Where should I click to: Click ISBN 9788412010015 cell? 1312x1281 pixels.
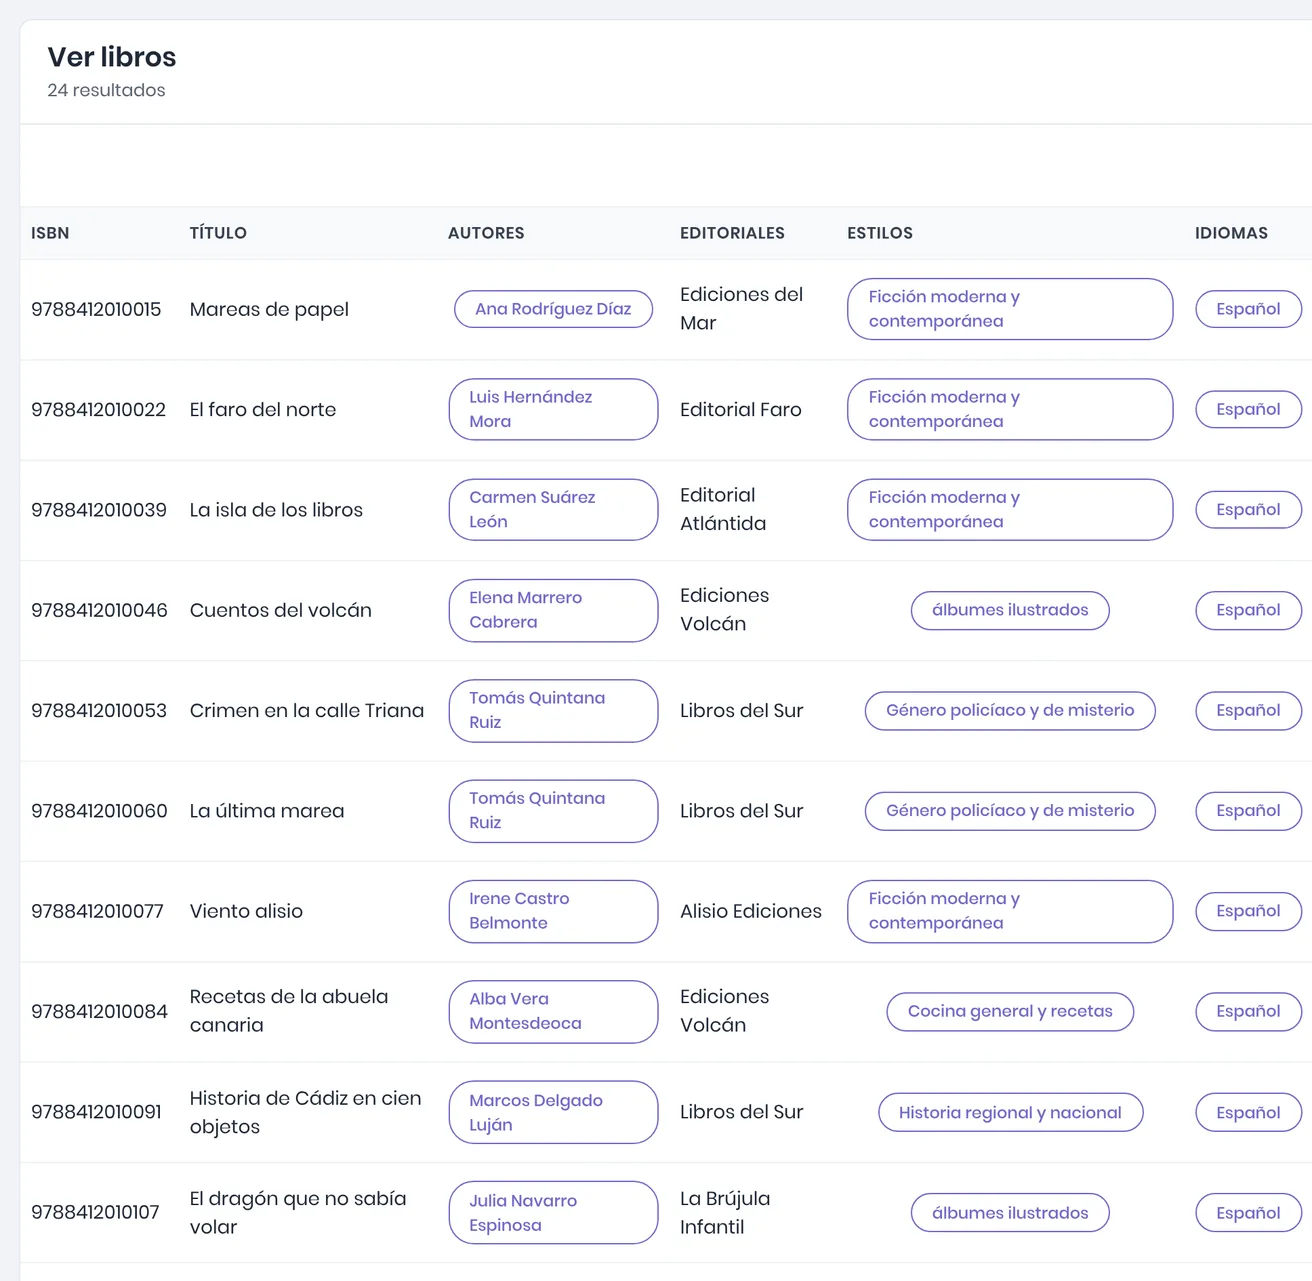coord(96,309)
